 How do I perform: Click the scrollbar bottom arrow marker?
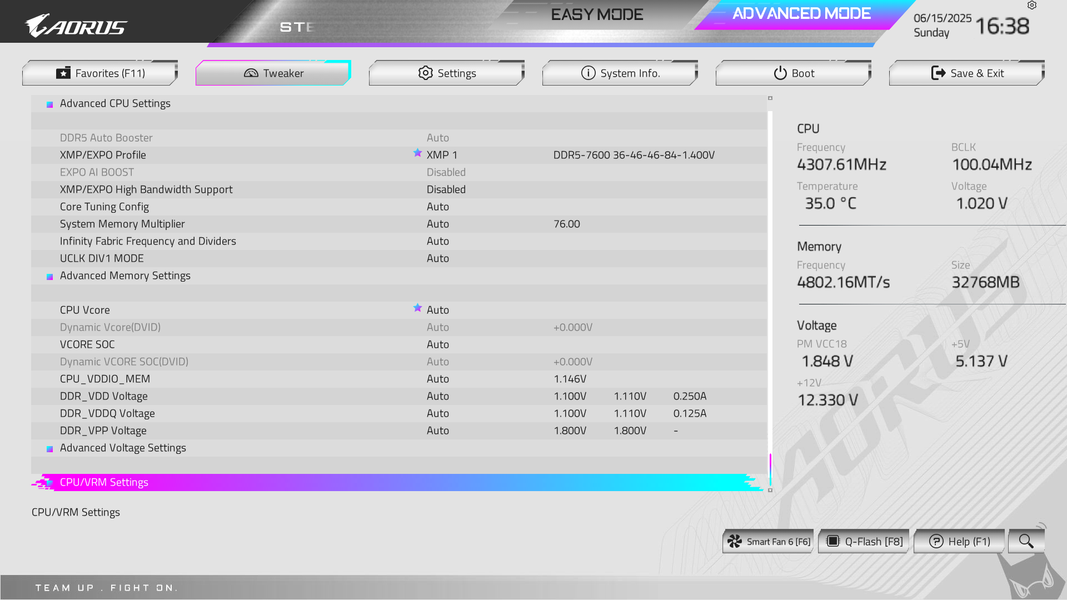point(770,490)
